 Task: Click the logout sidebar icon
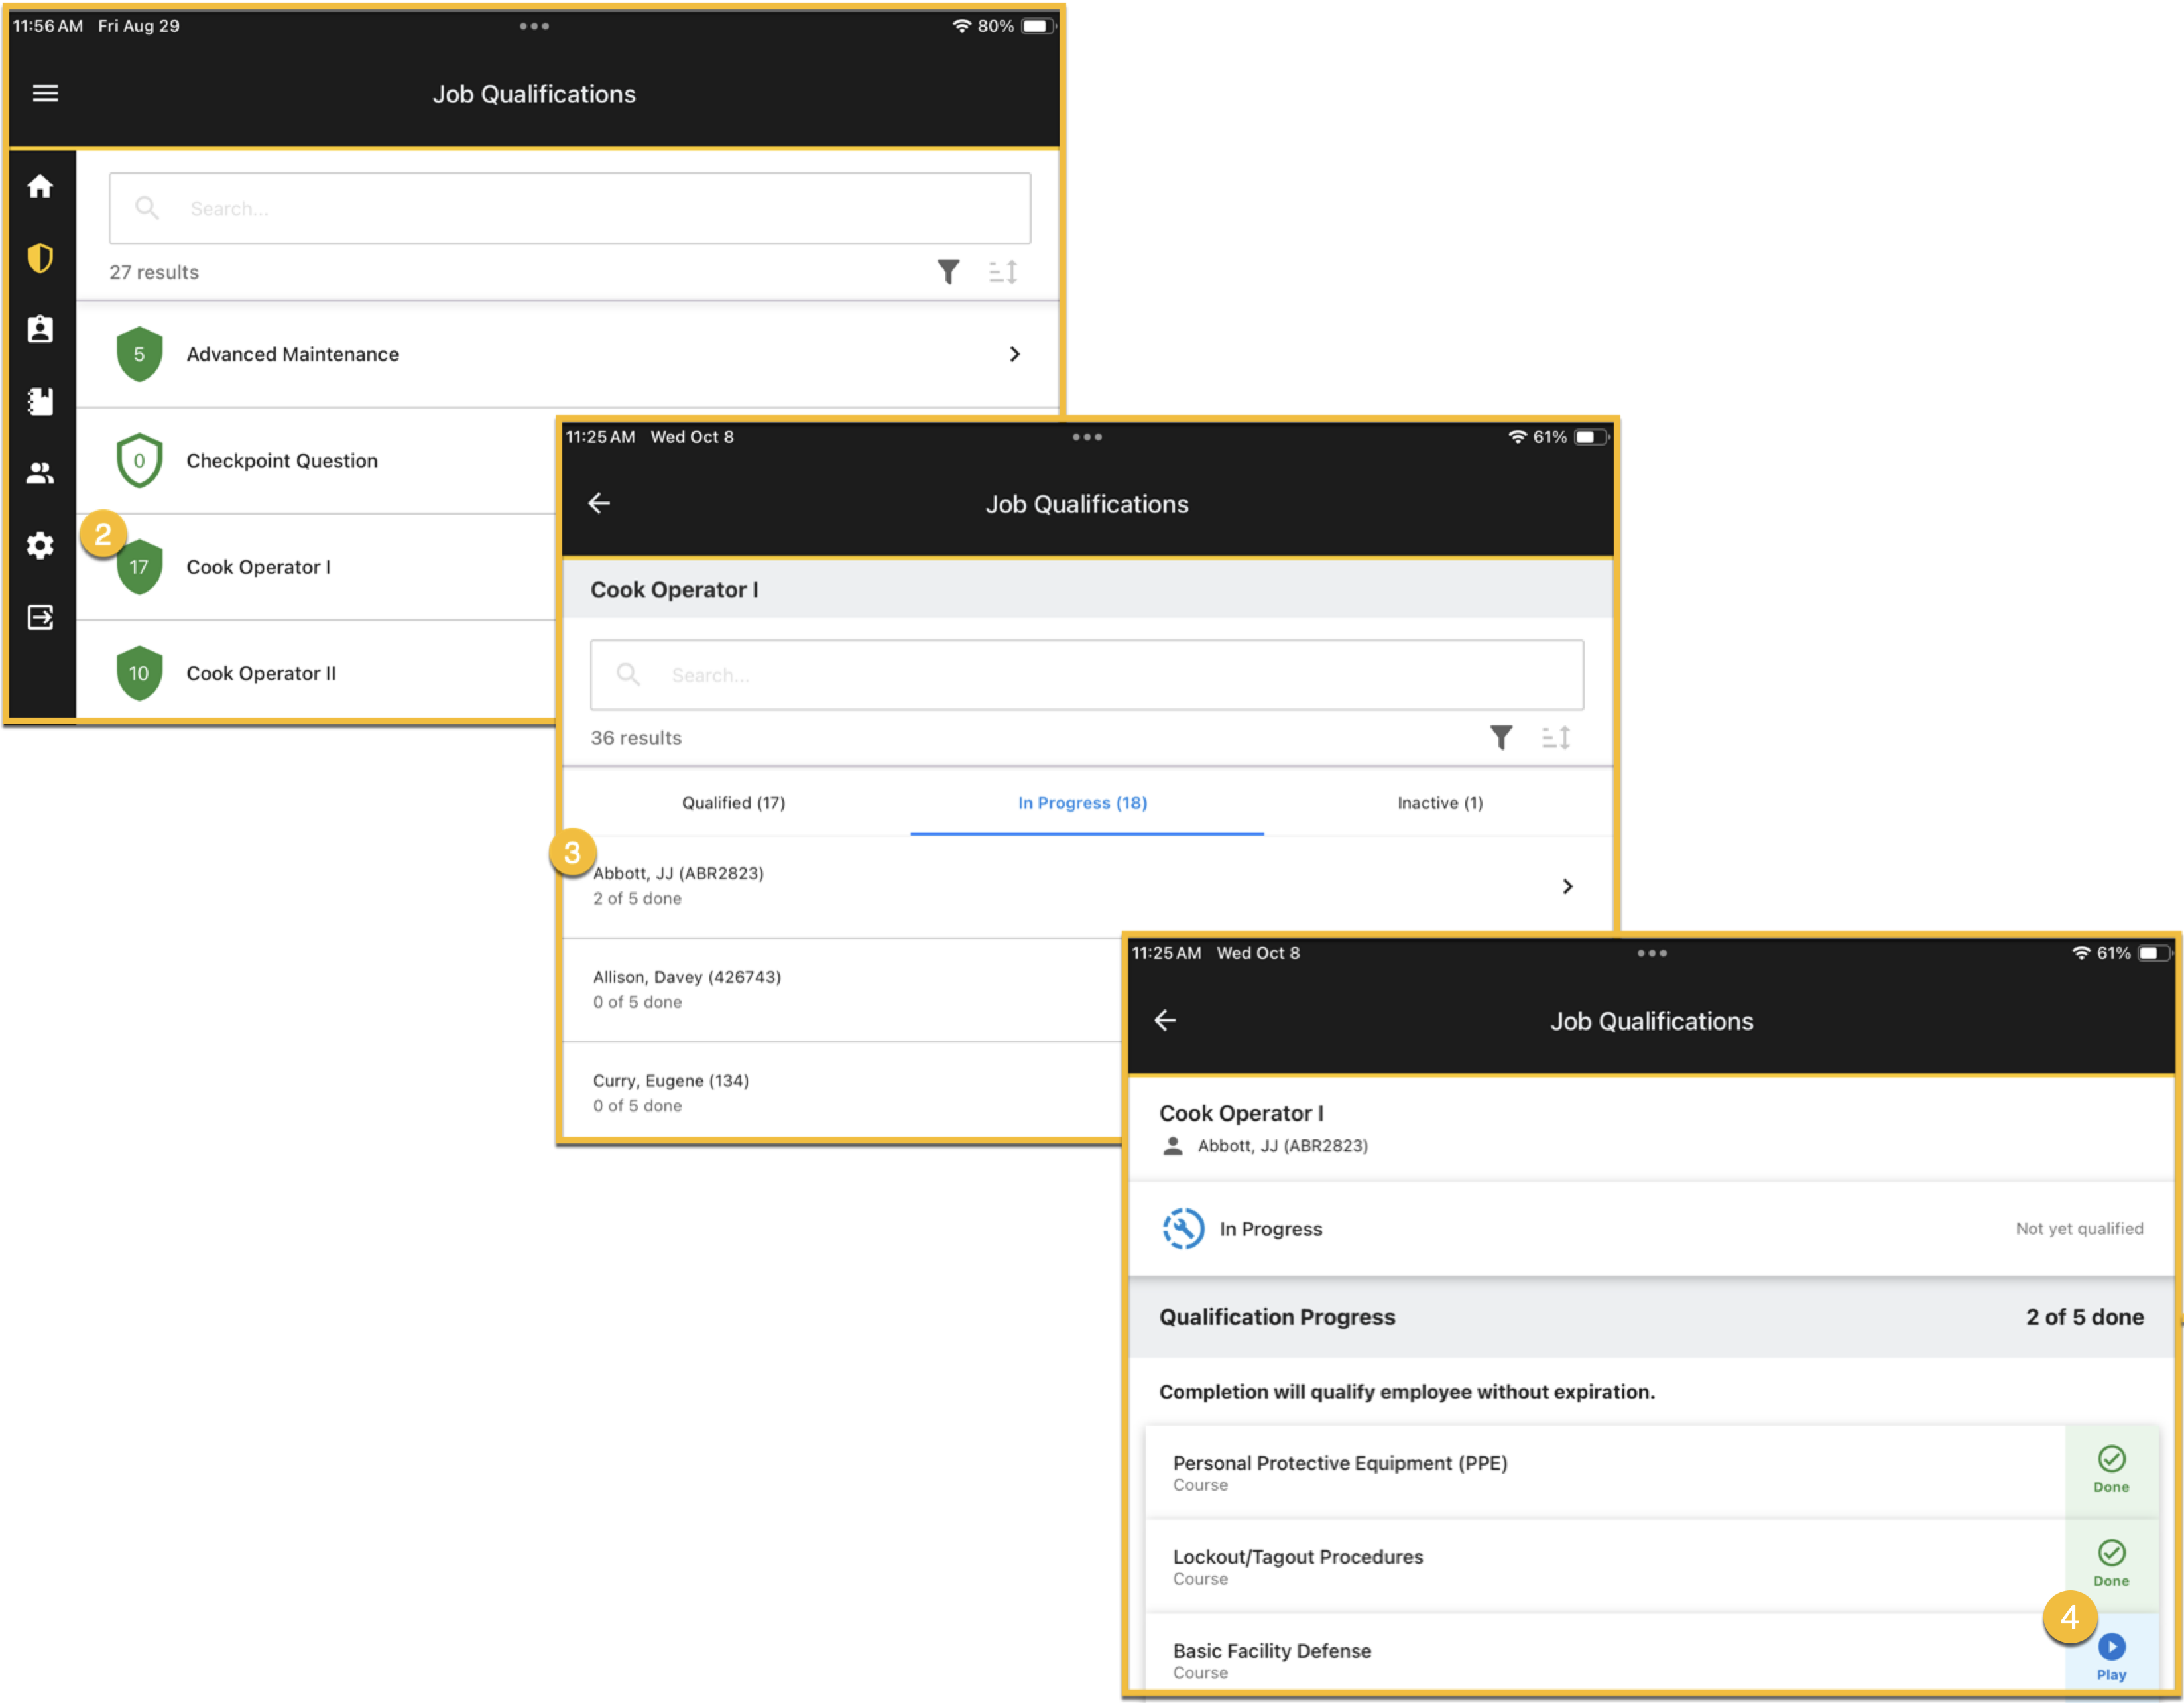click(x=40, y=617)
